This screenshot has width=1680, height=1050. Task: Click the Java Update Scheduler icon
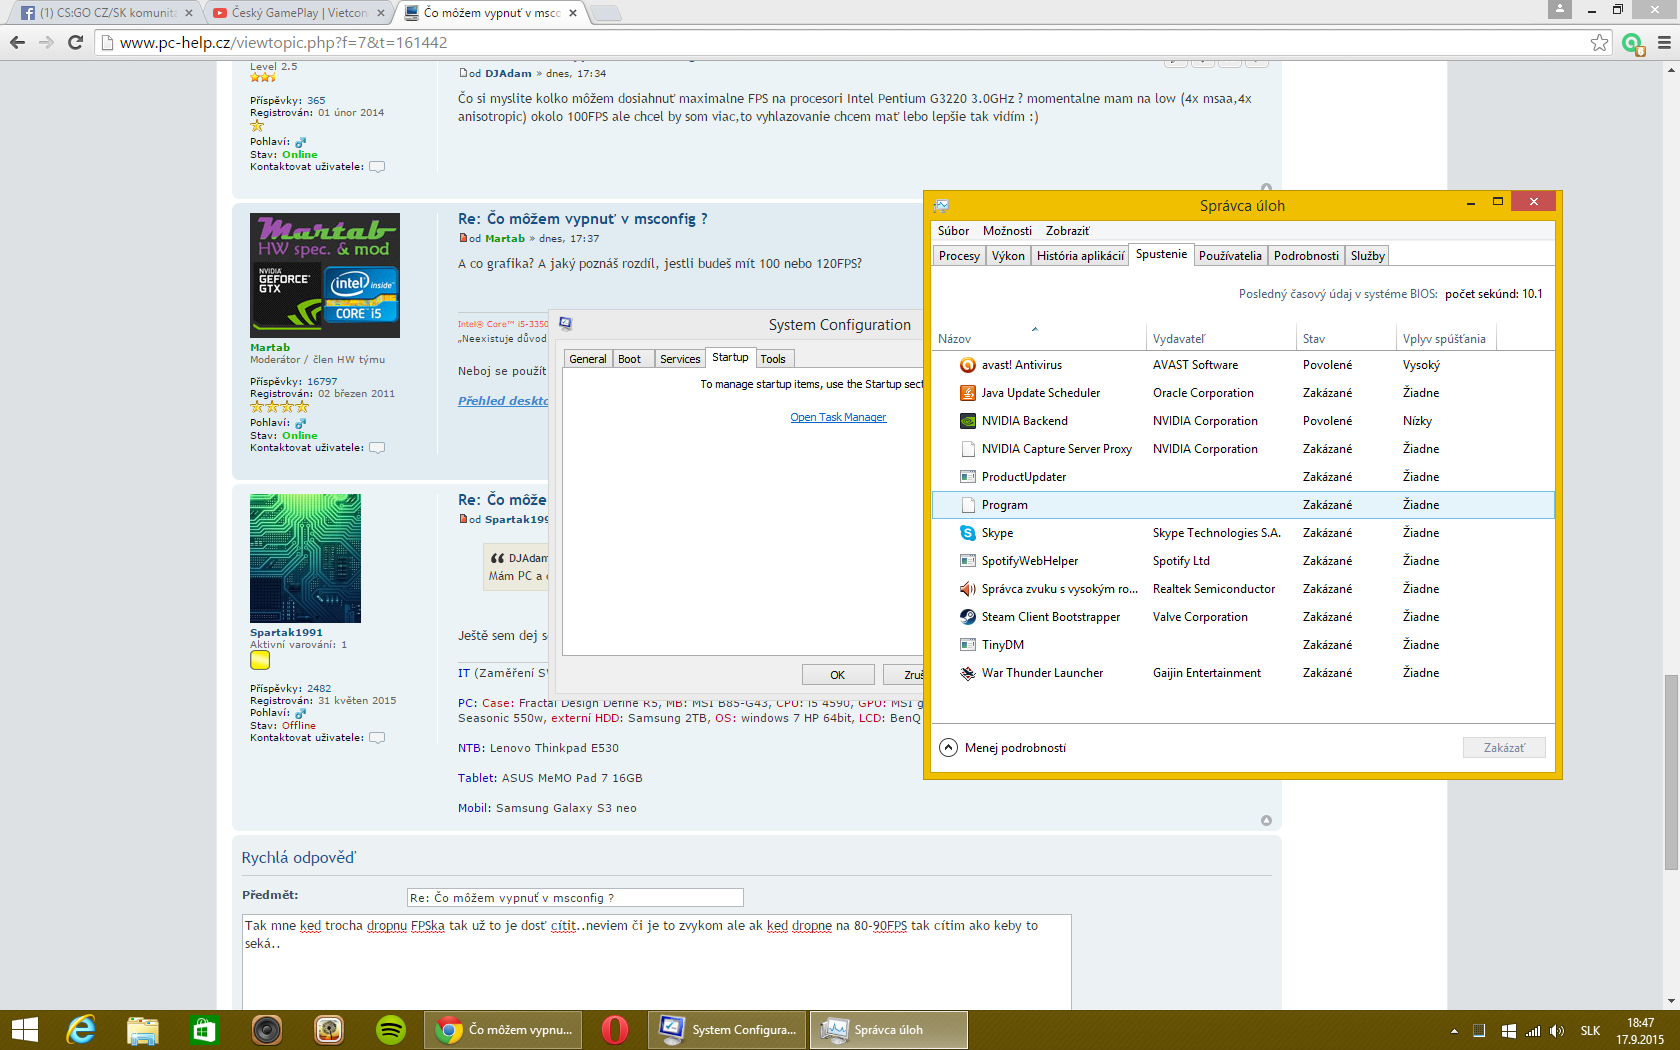pyautogui.click(x=967, y=393)
